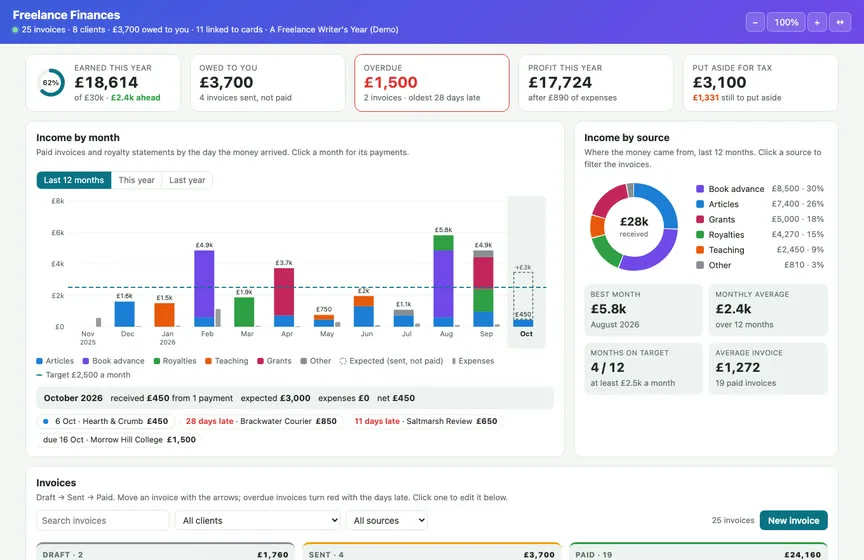
Task: Switch to the Last year tab
Action: (x=187, y=180)
